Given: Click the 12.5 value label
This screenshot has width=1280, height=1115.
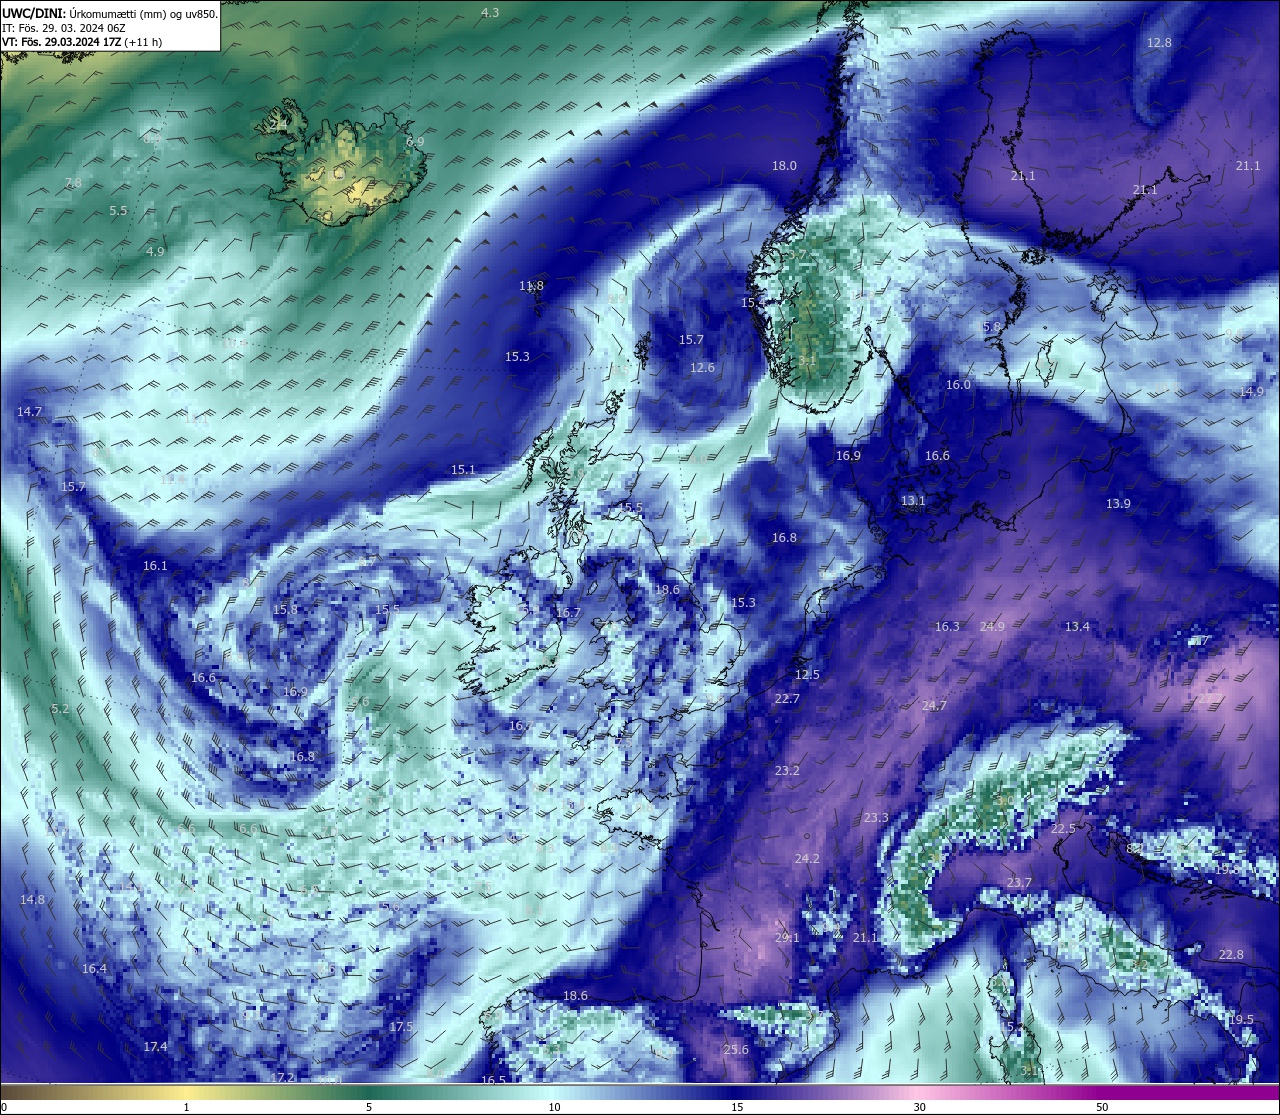Looking at the screenshot, I should pyautogui.click(x=807, y=675).
